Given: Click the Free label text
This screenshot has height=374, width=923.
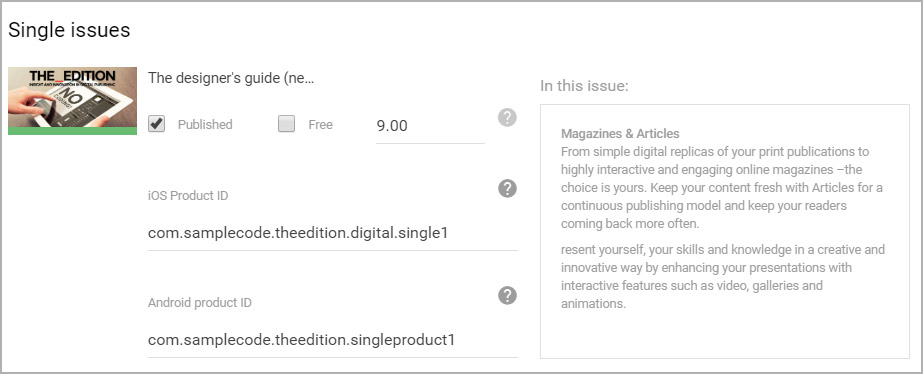Looking at the screenshot, I should point(320,125).
